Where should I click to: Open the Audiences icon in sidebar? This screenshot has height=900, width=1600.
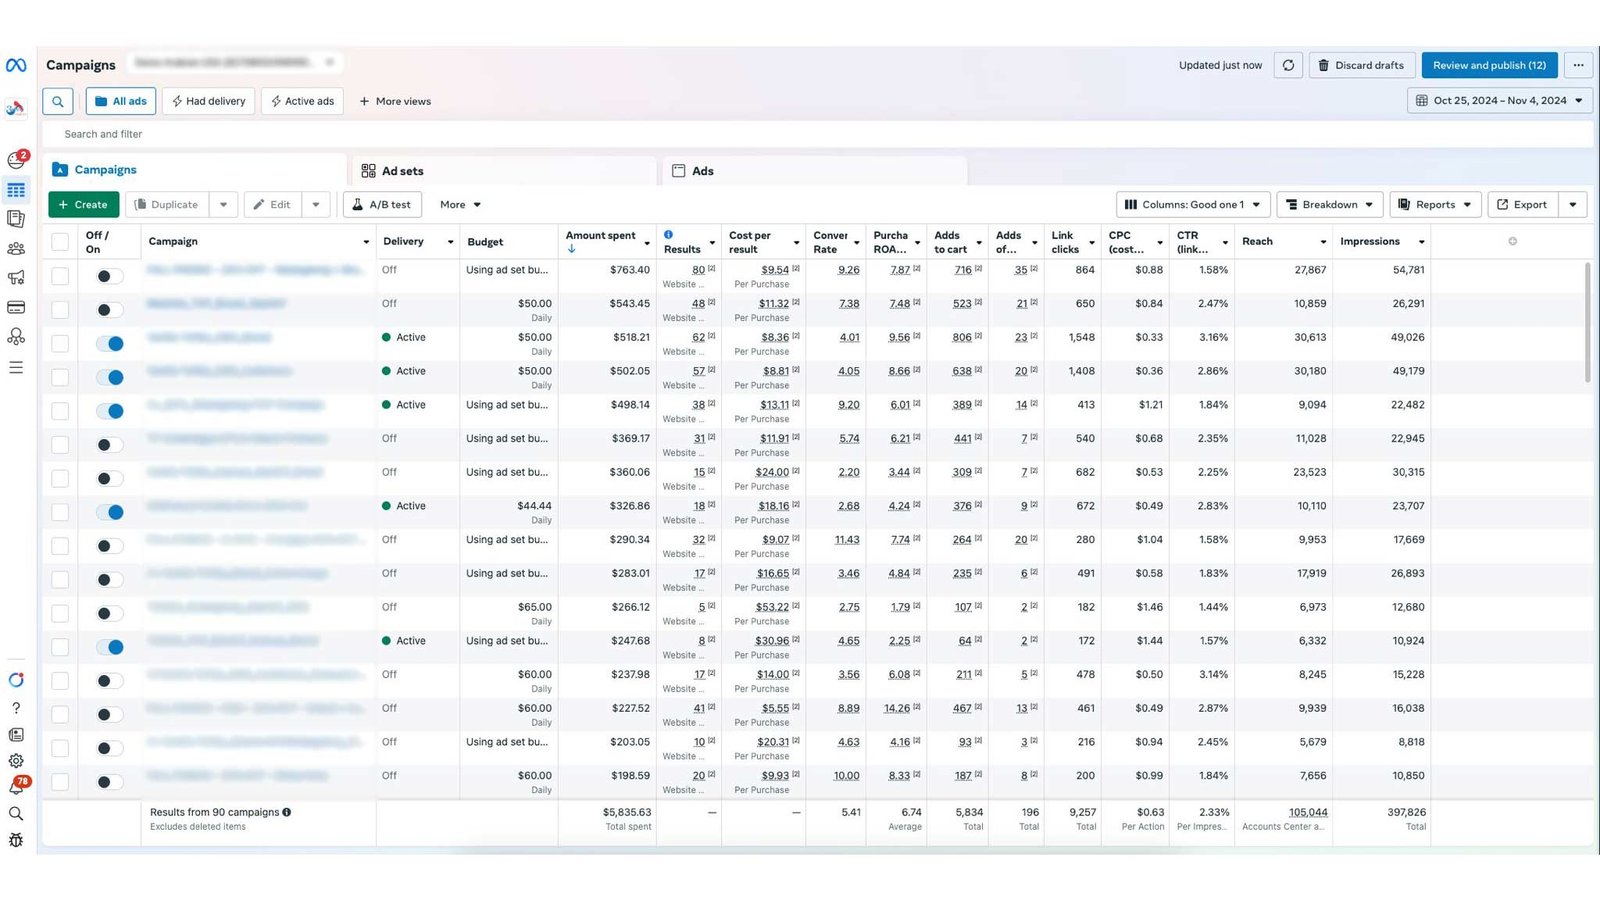tap(16, 249)
